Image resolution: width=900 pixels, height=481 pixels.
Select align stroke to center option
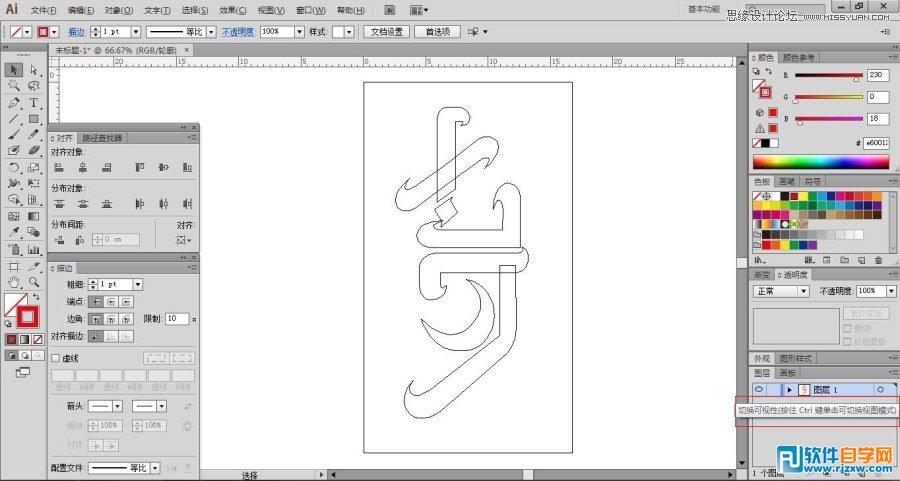[x=96, y=336]
